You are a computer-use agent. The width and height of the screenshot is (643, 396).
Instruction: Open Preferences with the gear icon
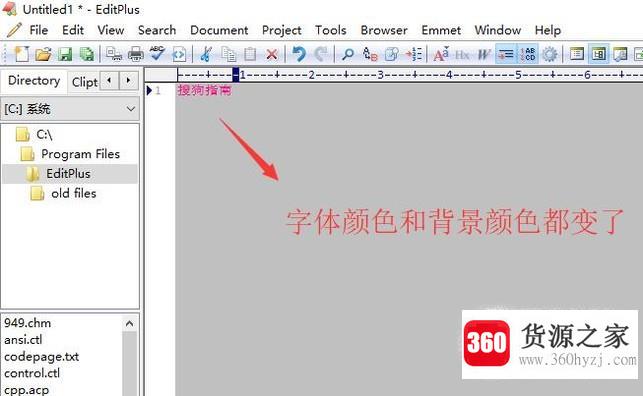click(550, 54)
